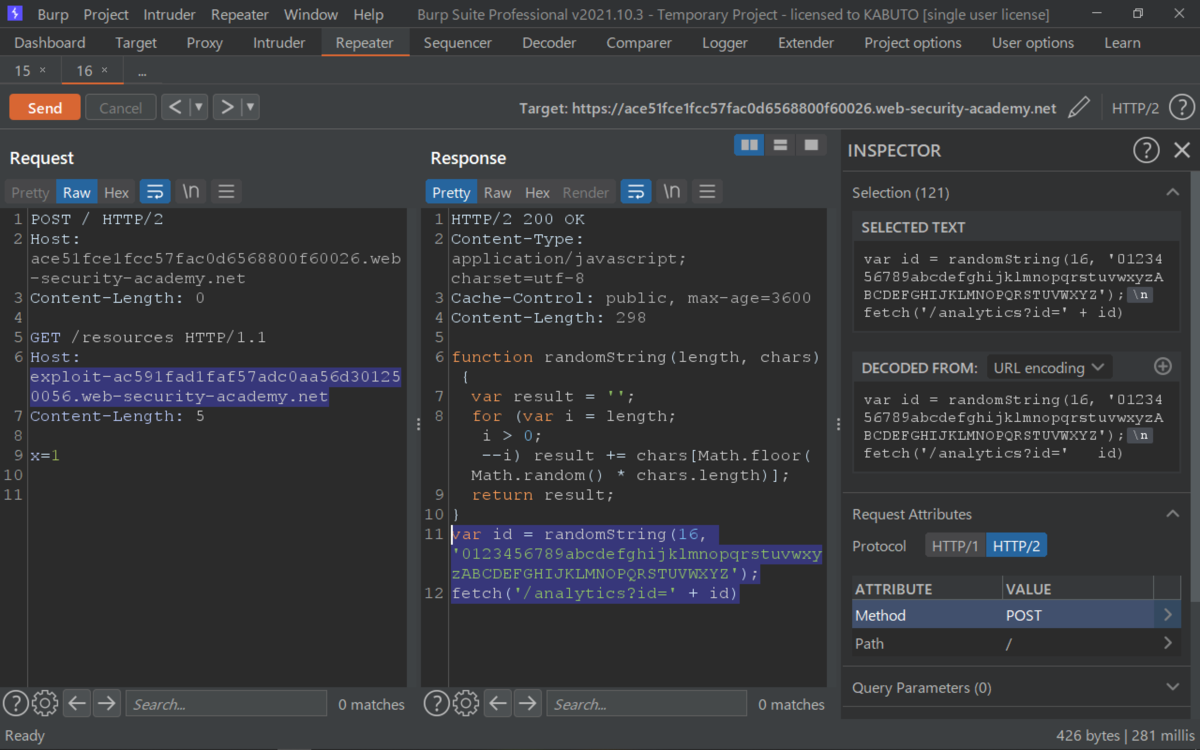Select Render view in Response panel
1200x750 pixels.
[586, 192]
